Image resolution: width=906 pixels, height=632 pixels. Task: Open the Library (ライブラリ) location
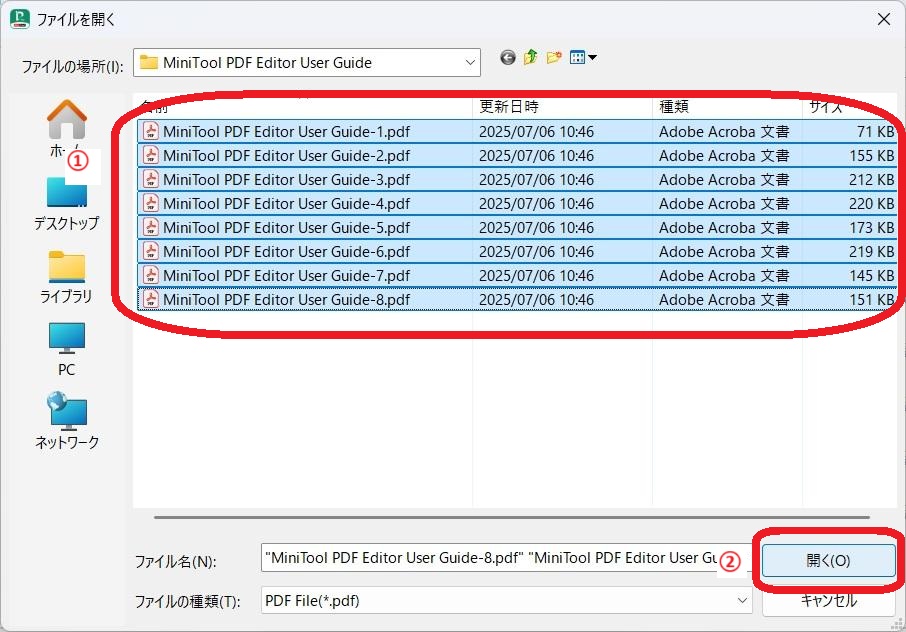point(66,278)
